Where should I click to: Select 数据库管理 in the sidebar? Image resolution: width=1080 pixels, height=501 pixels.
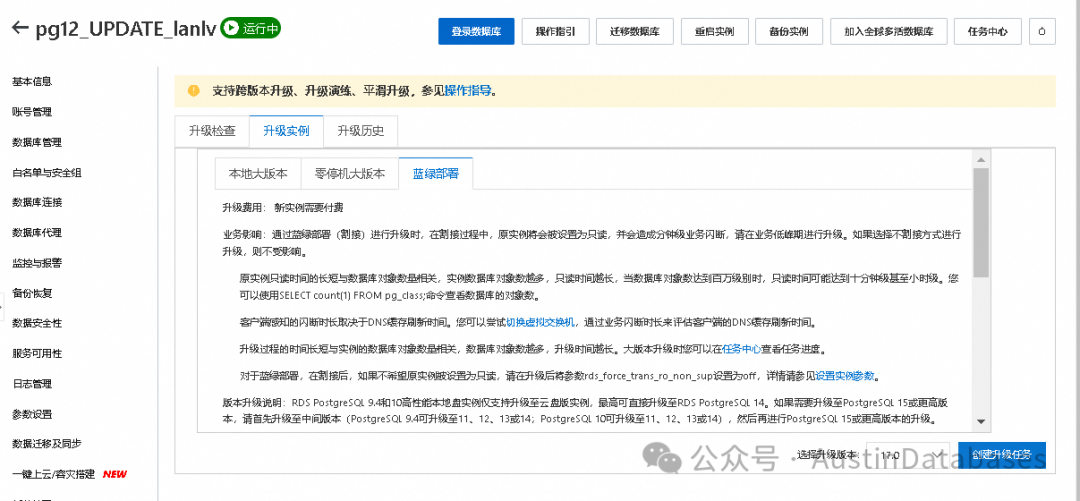(x=37, y=142)
